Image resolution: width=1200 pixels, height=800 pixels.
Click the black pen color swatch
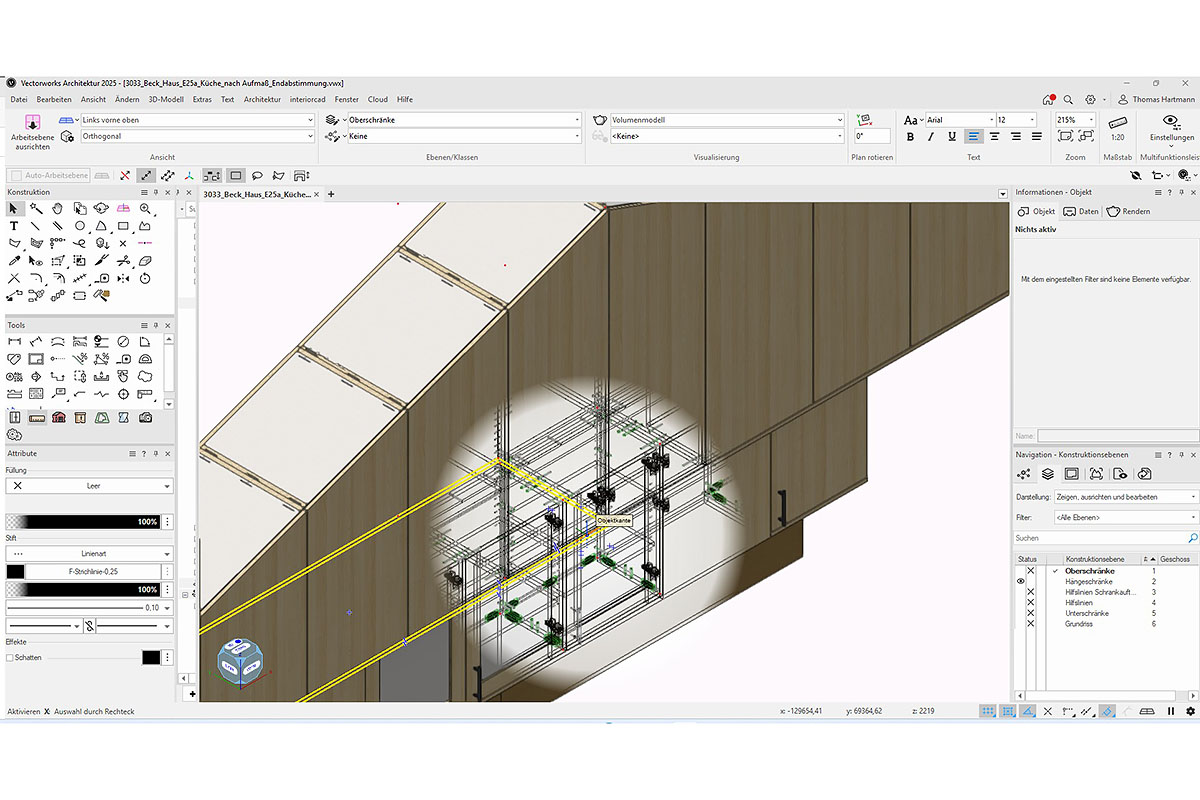click(x=15, y=572)
